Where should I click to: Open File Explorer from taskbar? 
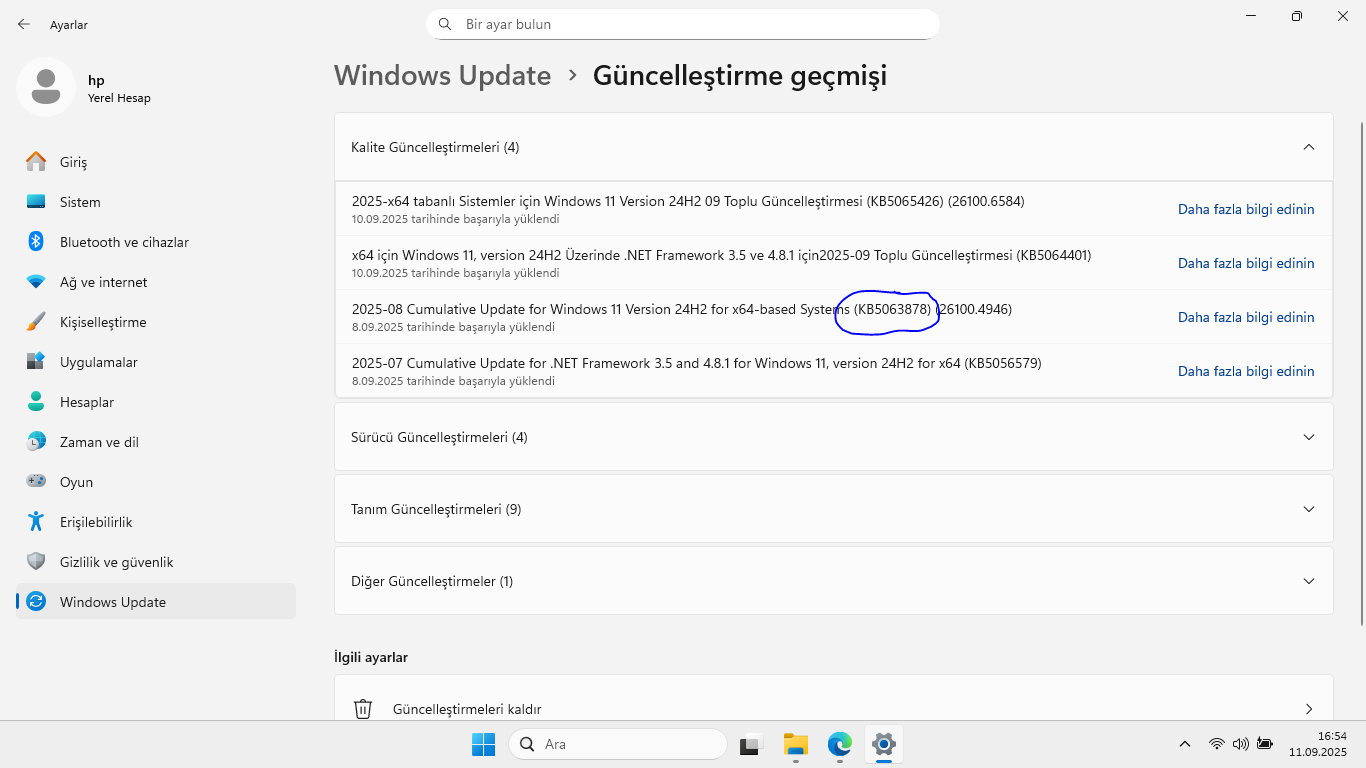point(795,744)
